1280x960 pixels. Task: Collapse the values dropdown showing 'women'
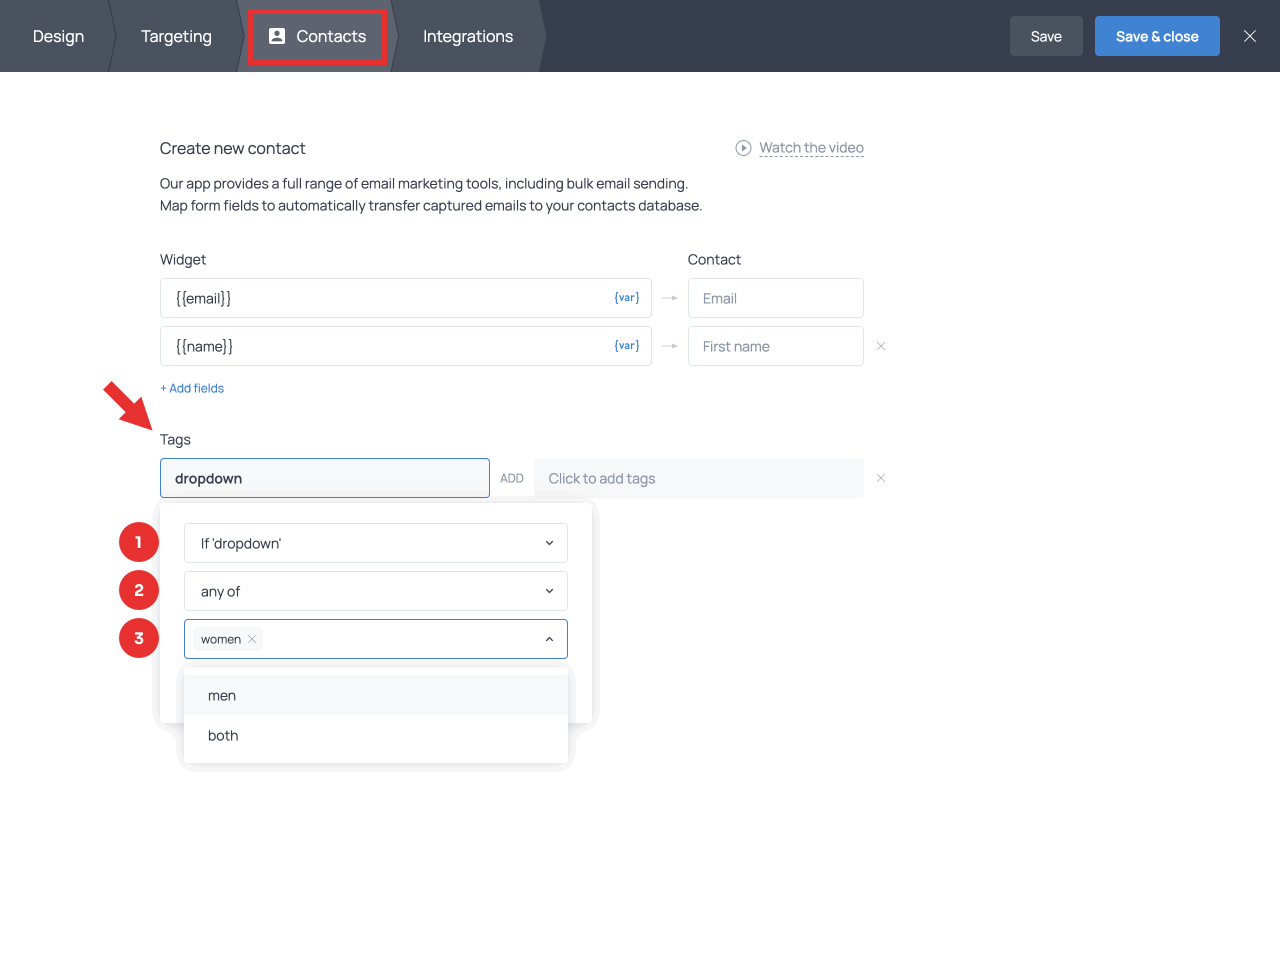click(549, 638)
